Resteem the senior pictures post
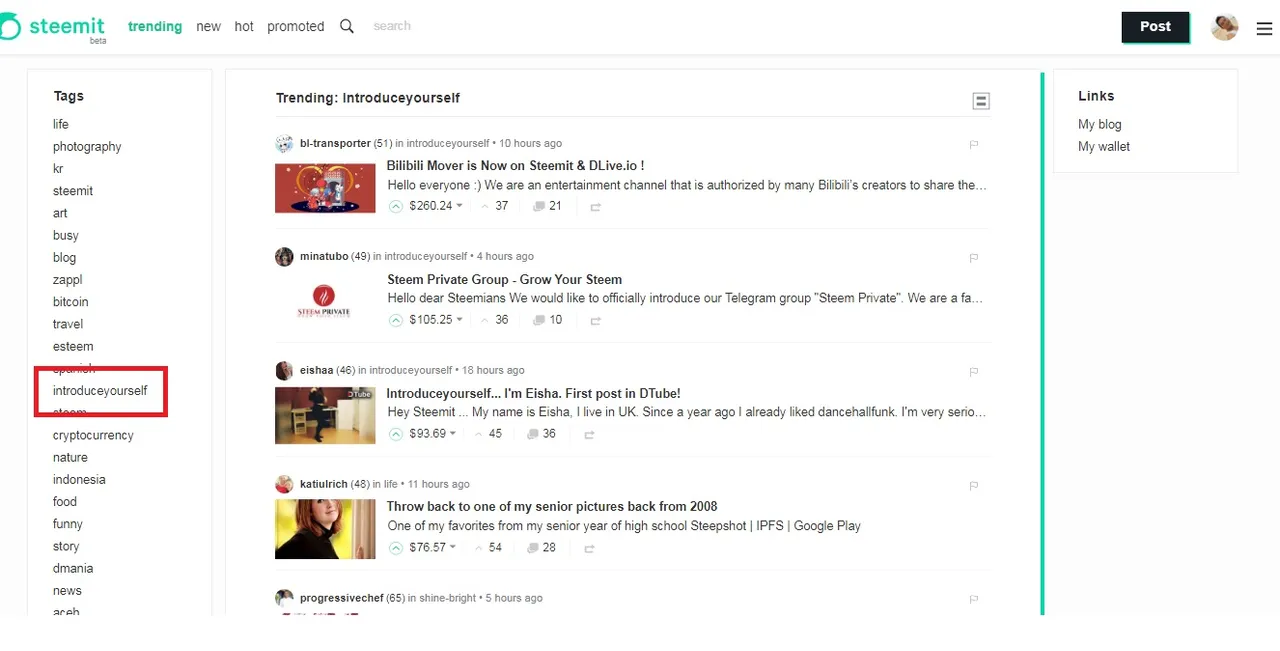 coord(589,549)
